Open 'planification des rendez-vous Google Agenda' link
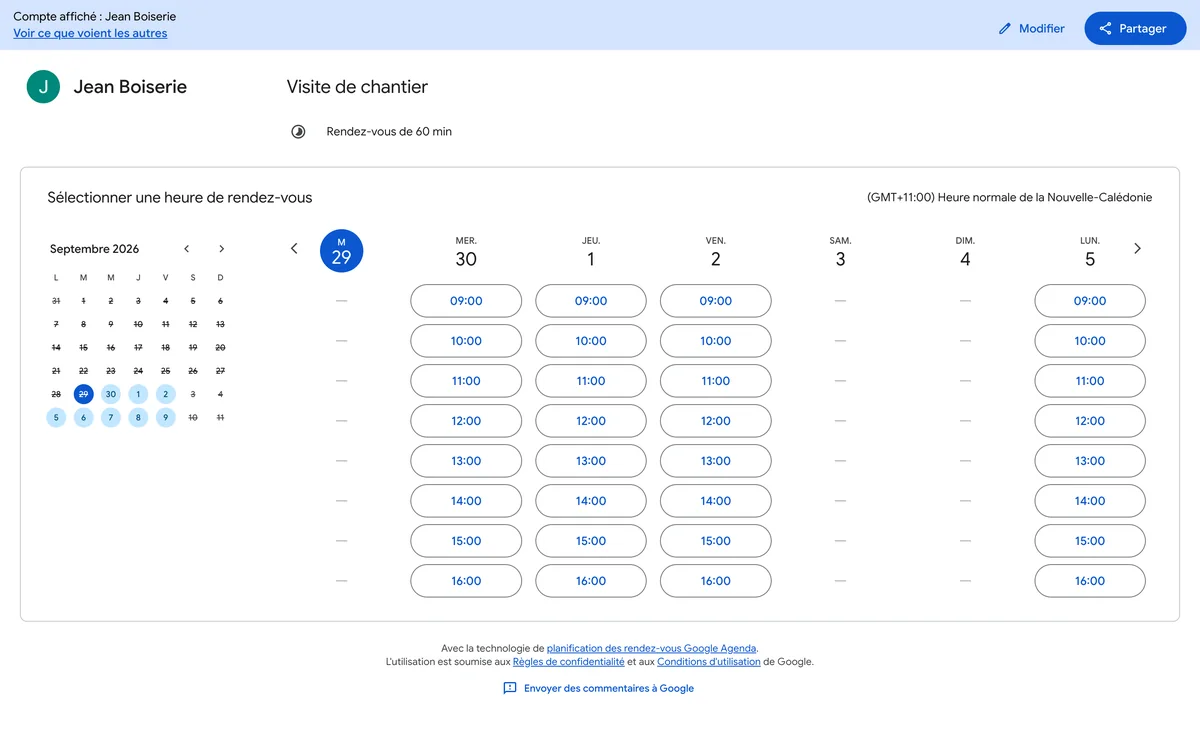The height and width of the screenshot is (750, 1200). [x=652, y=648]
